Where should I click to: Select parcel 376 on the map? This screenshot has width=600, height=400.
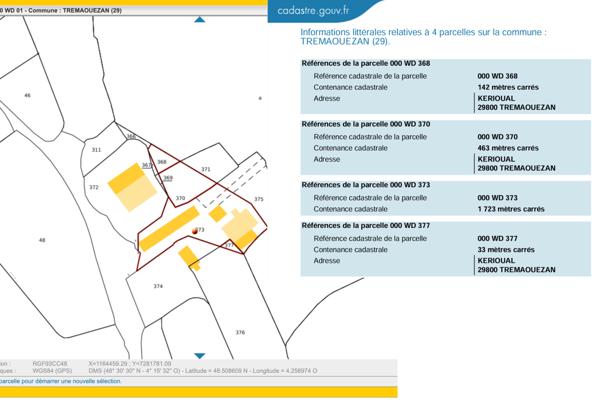pyautogui.click(x=240, y=332)
